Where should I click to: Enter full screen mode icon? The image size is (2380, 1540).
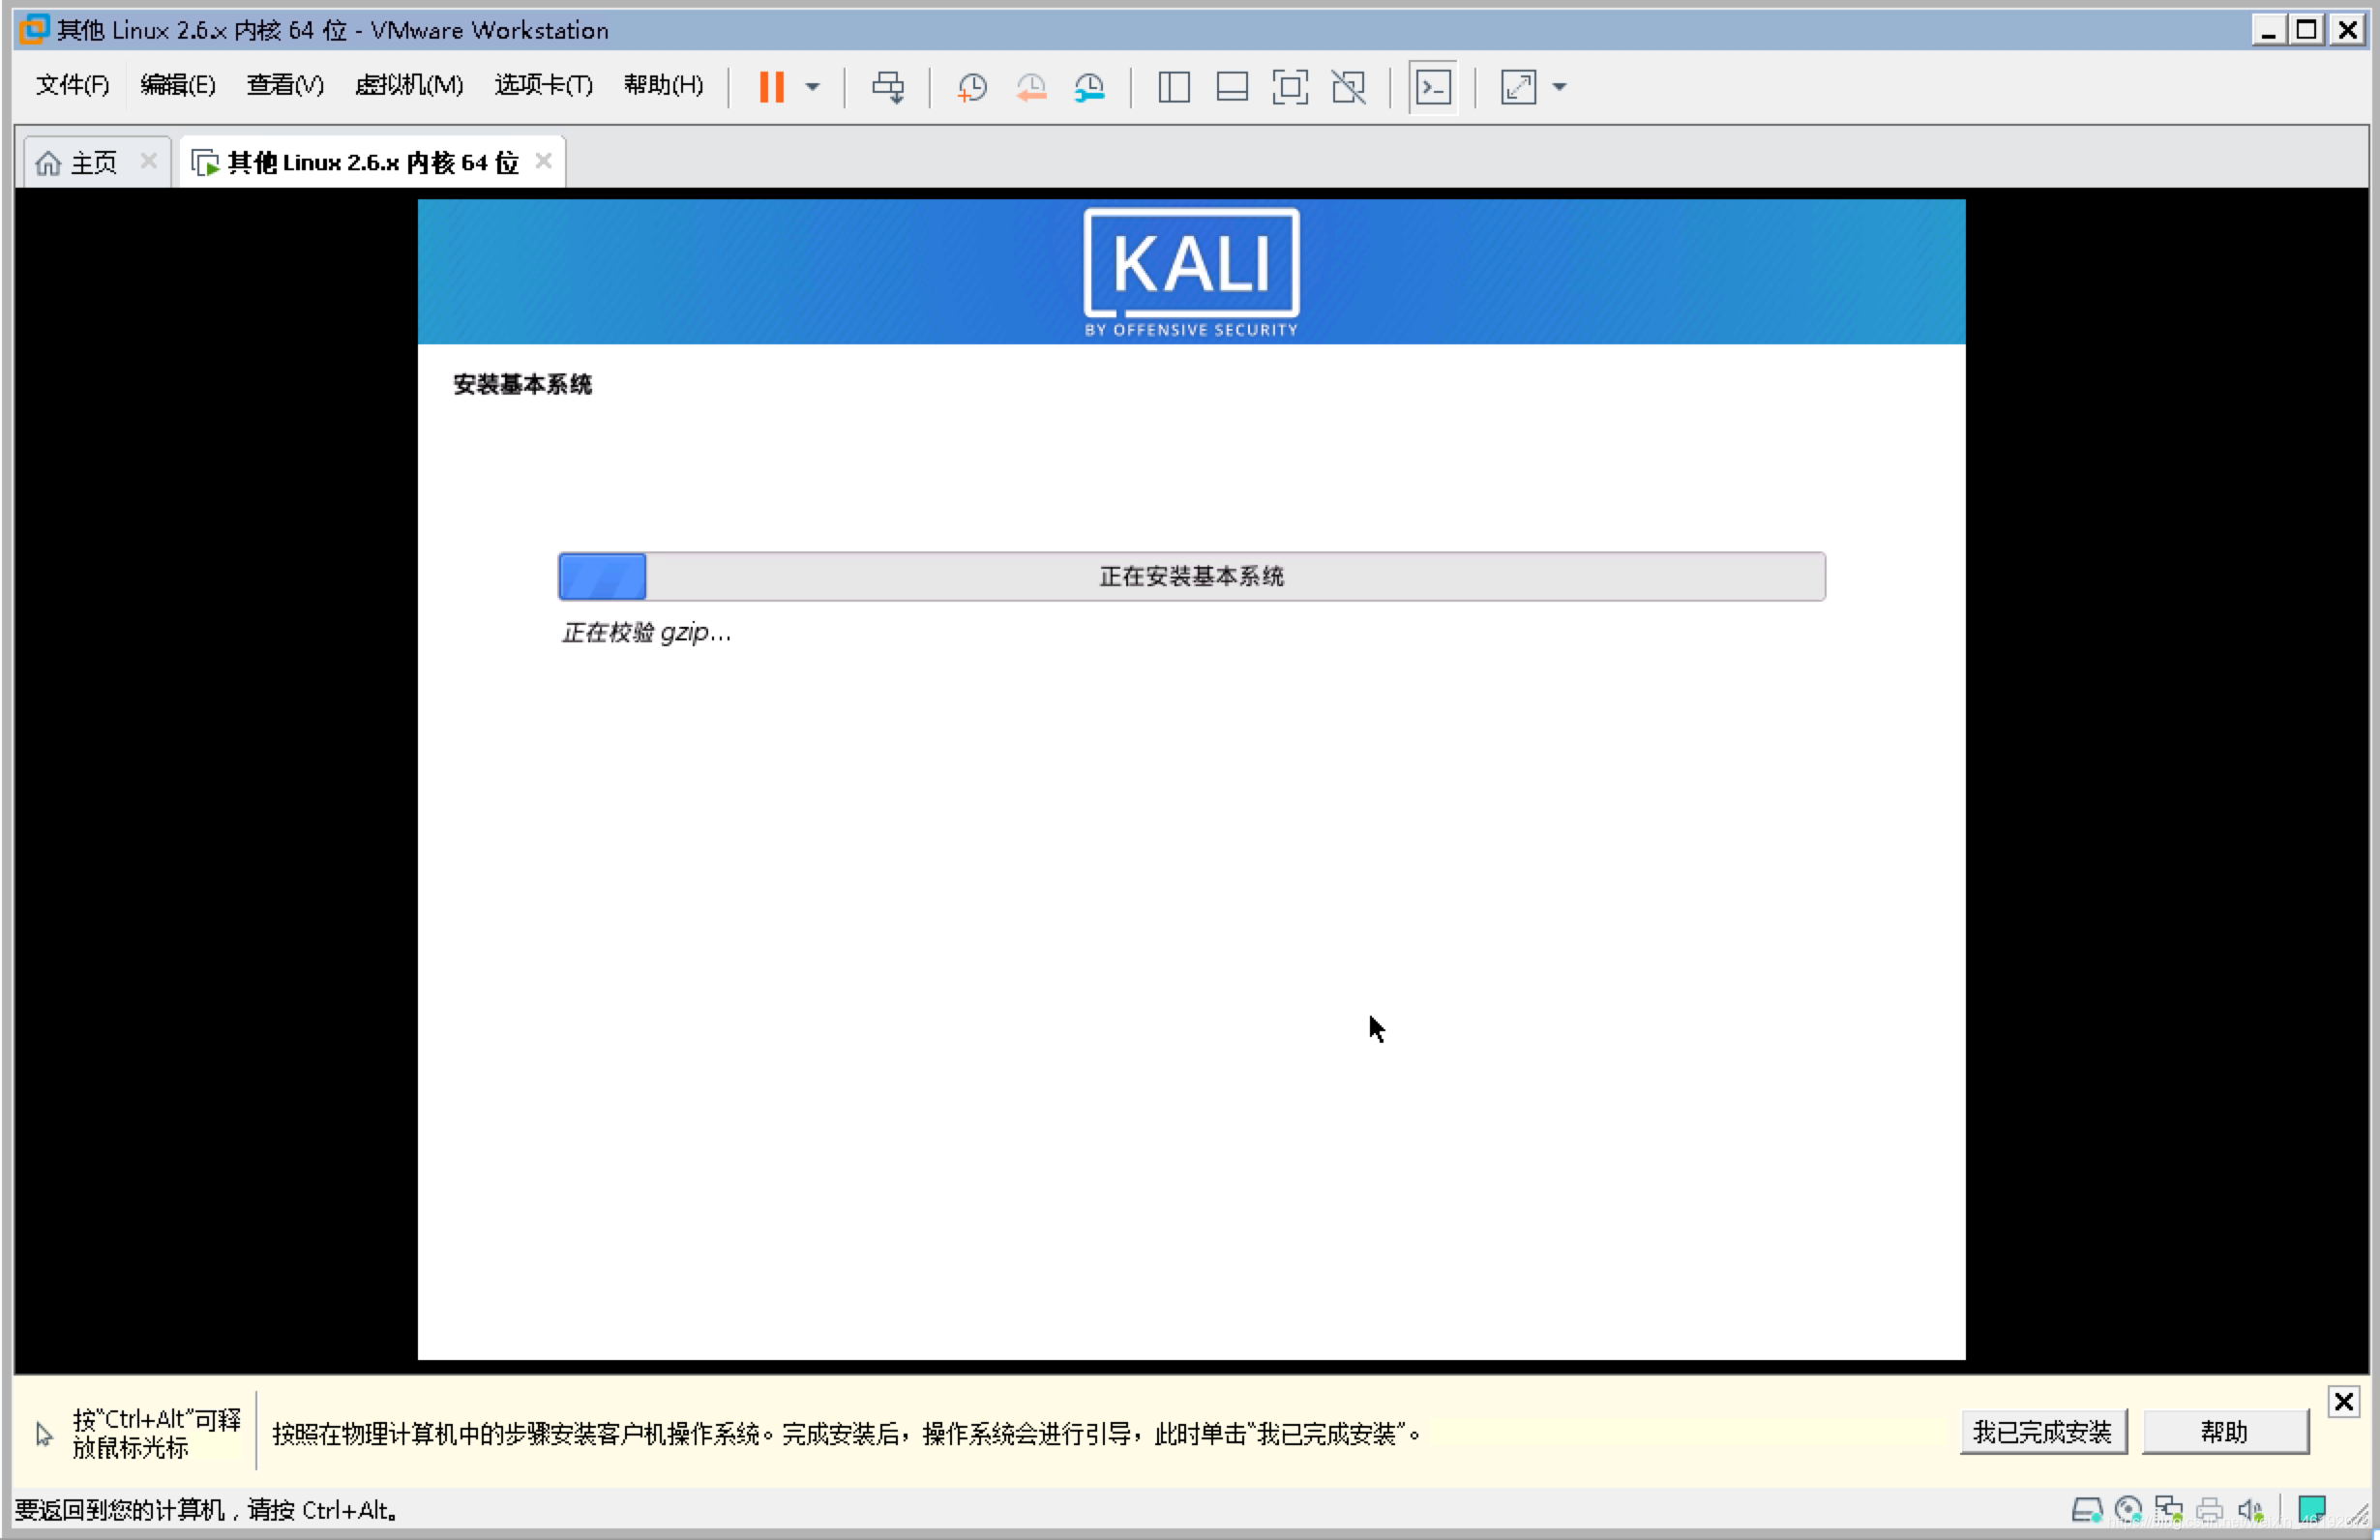[x=1290, y=87]
